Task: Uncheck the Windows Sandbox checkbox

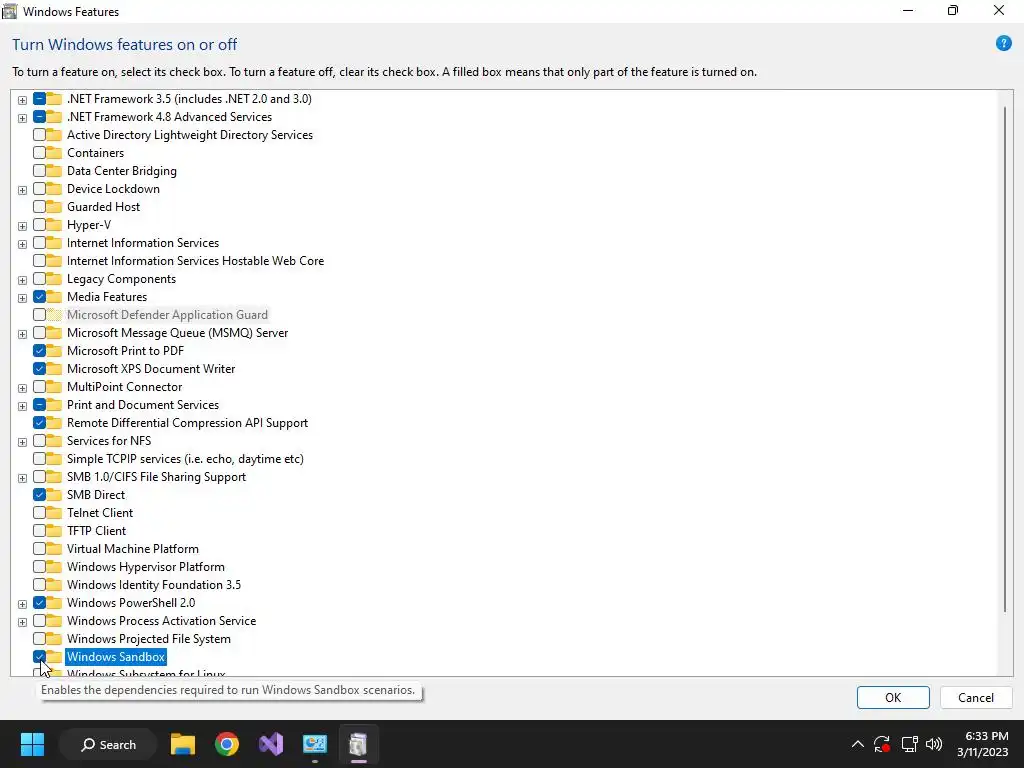Action: tap(39, 657)
